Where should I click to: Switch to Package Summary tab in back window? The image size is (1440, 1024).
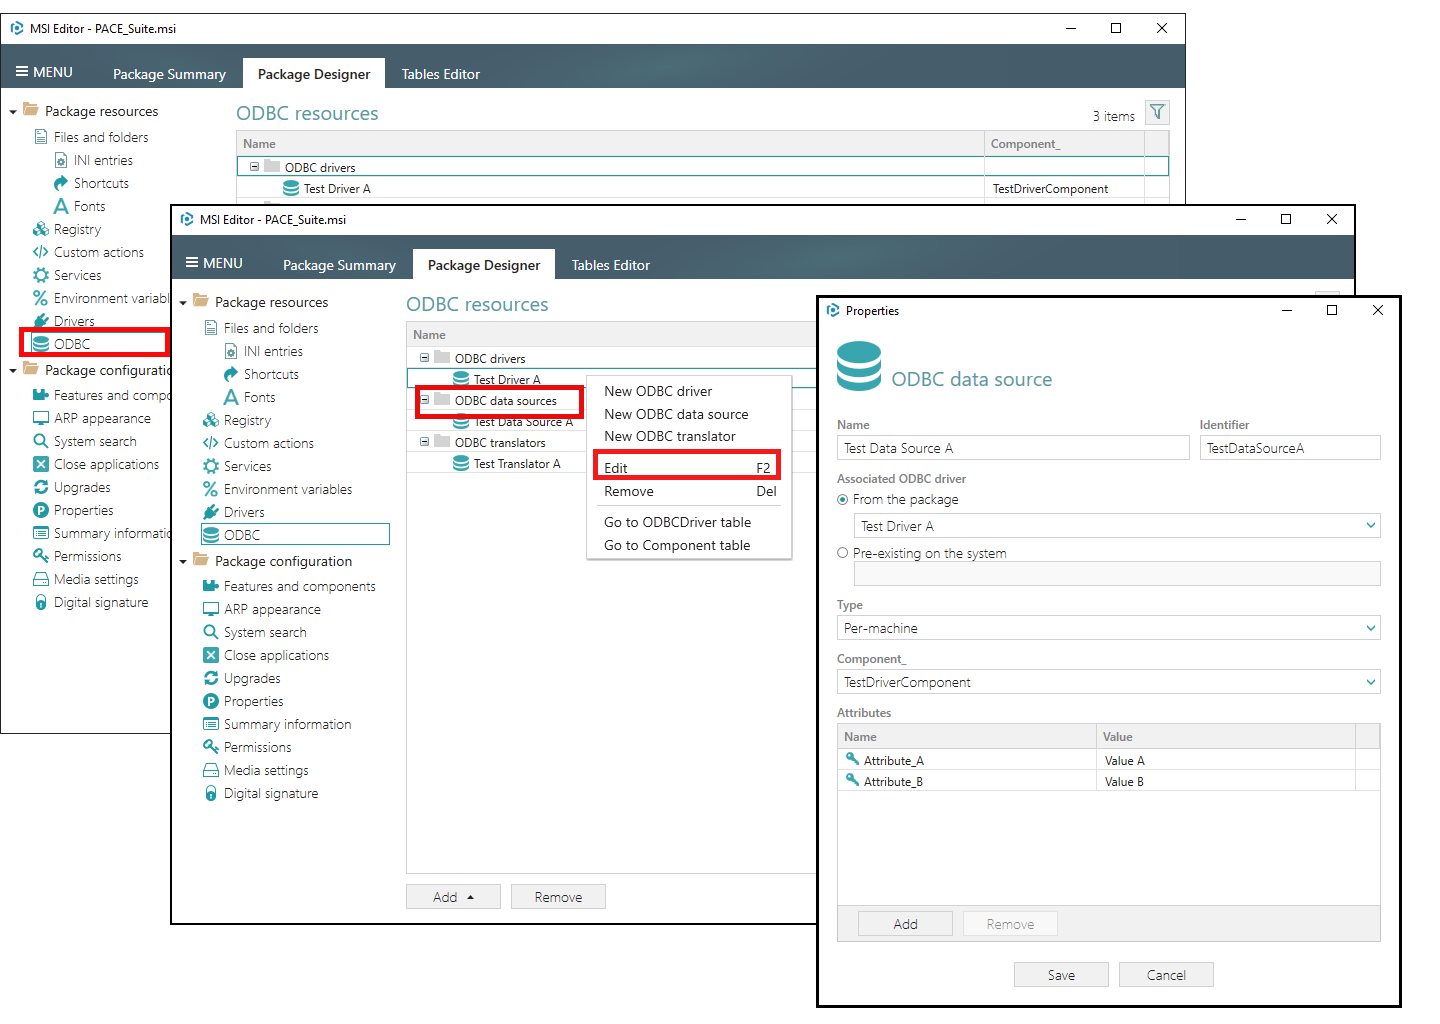169,74
